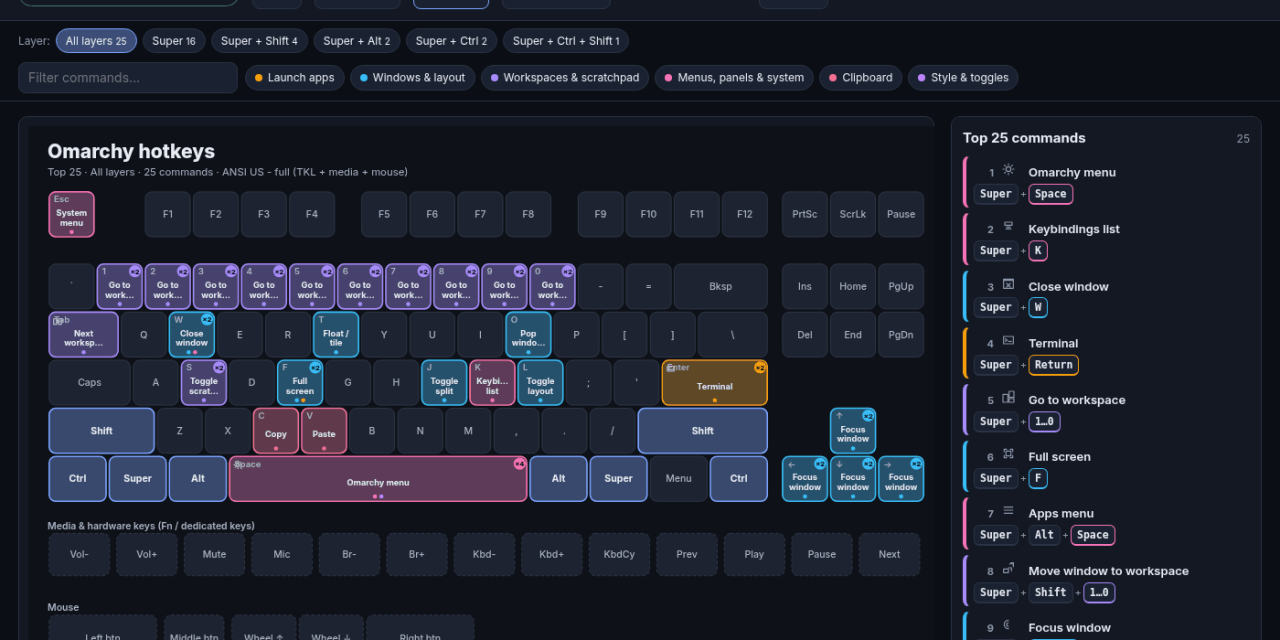
Task: Toggle the Windows & layout category filter
Action: [412, 77]
